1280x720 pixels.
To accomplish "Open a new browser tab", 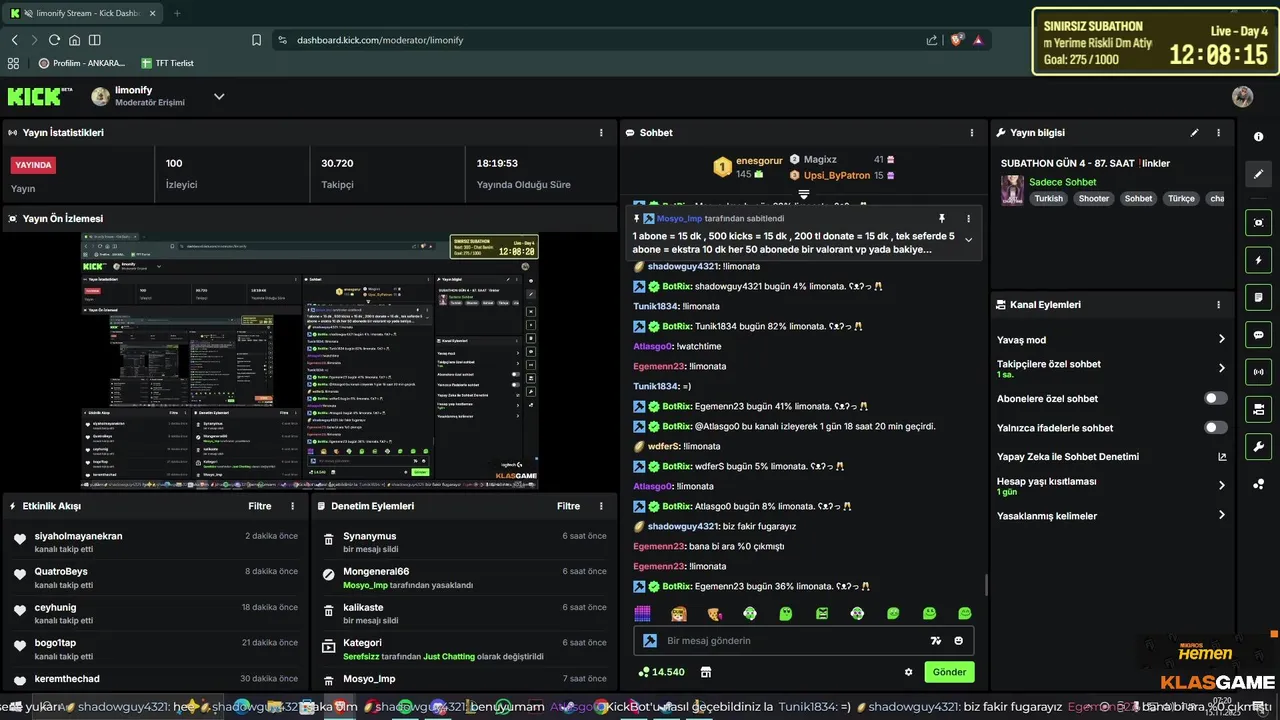I will pyautogui.click(x=177, y=13).
